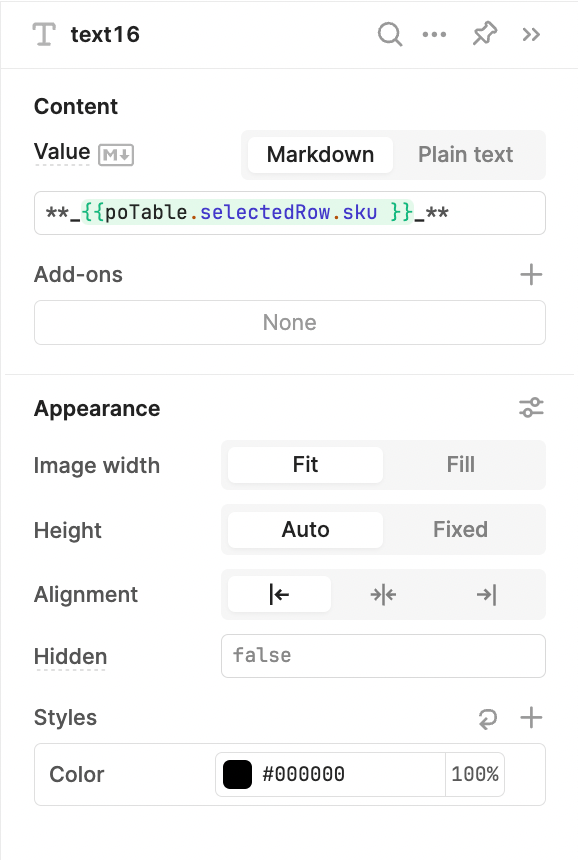Set Height to Fixed

461,530
